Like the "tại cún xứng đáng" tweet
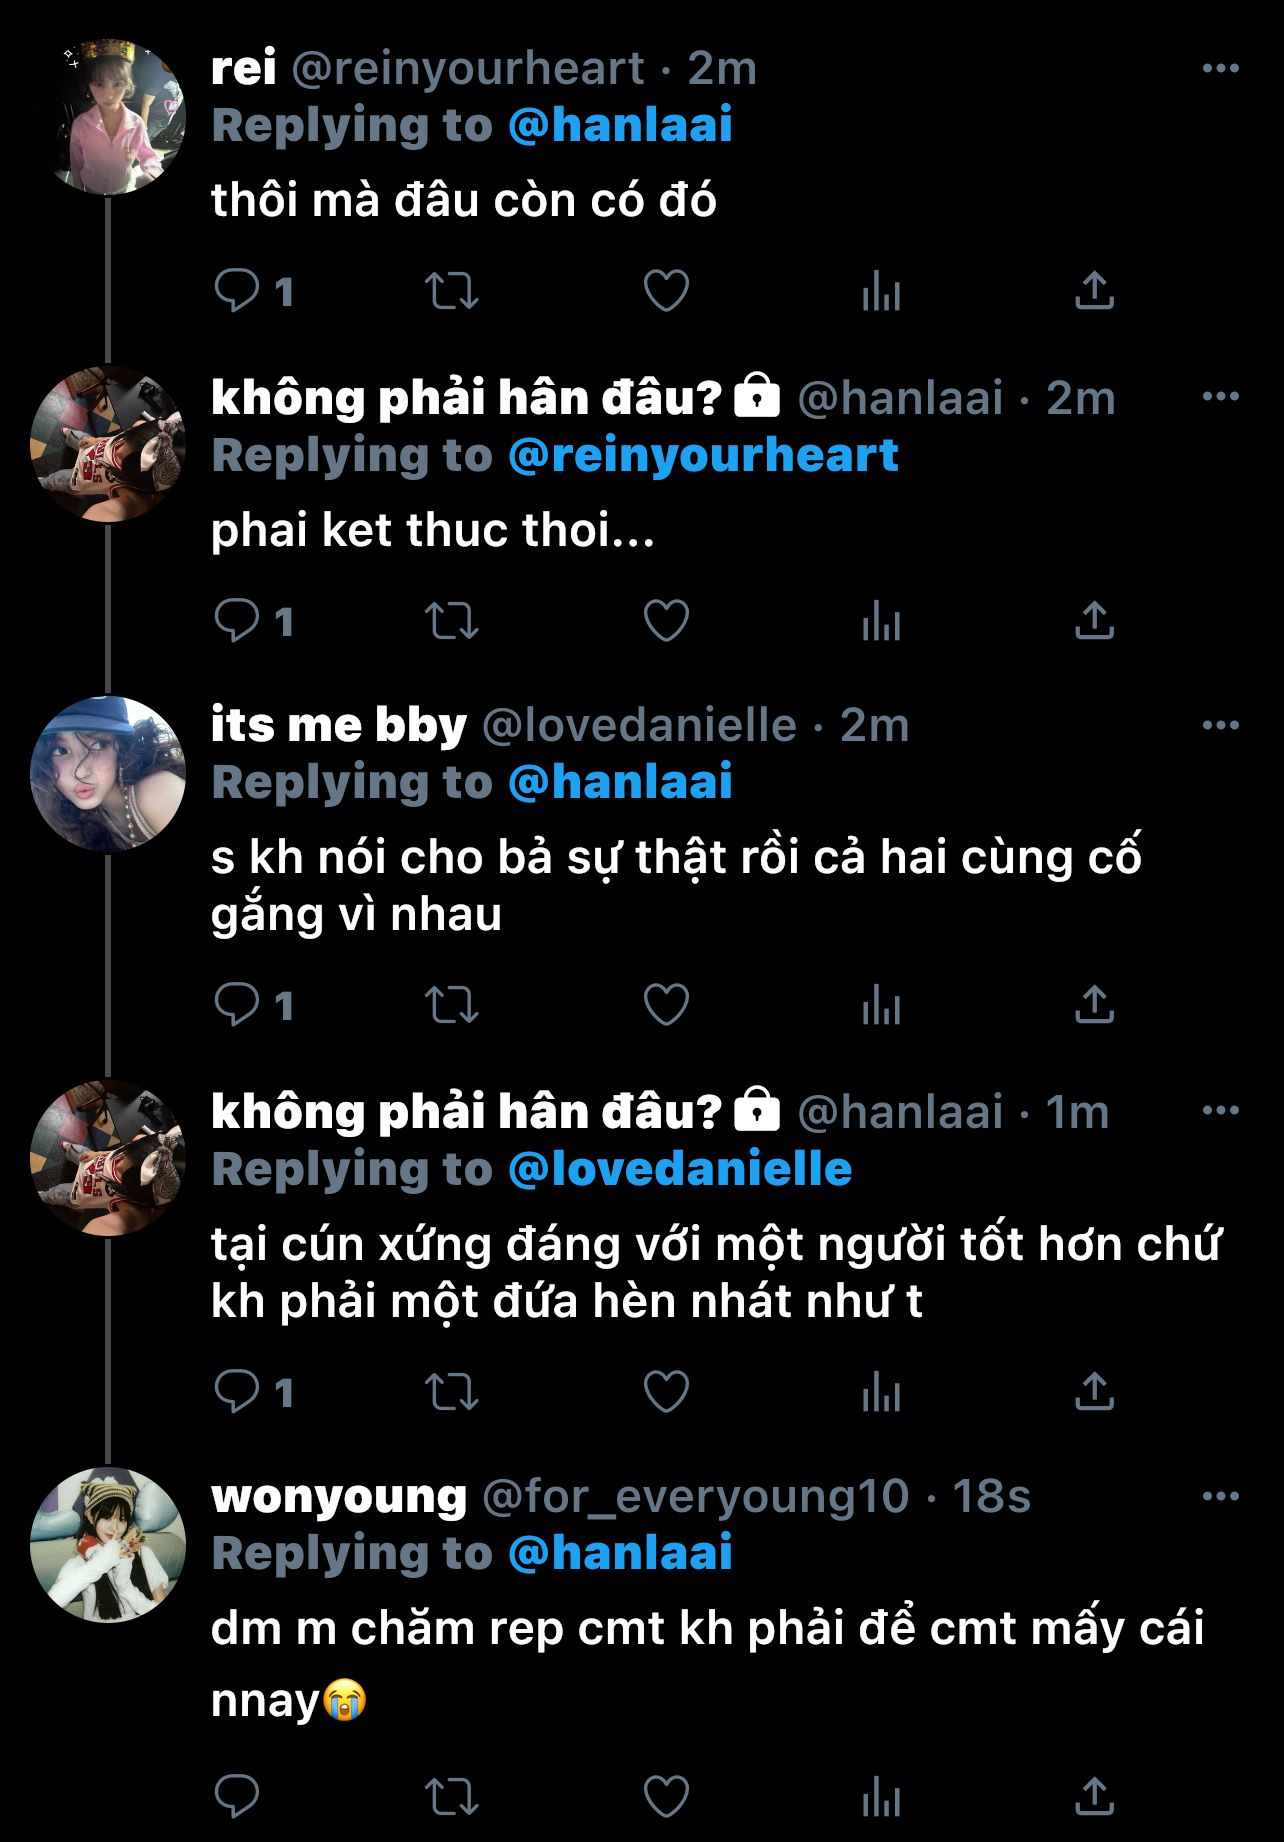This screenshot has width=1284, height=1842. 666,1391
